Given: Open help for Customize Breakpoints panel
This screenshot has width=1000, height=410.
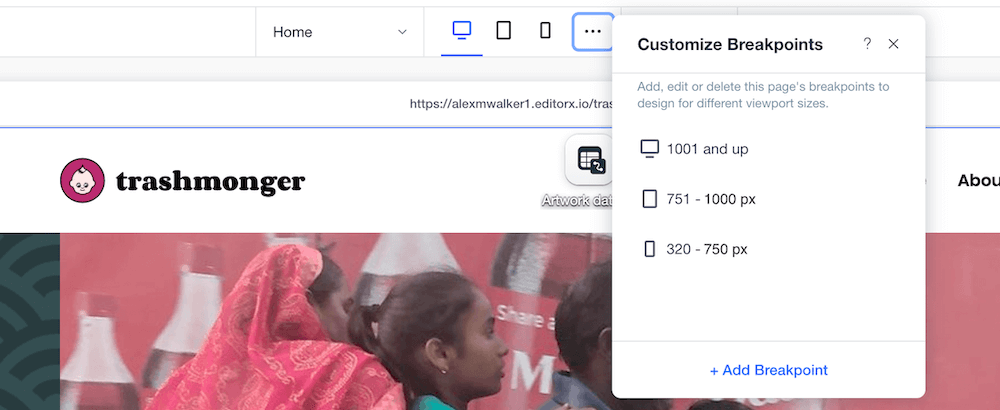Looking at the screenshot, I should 867,43.
